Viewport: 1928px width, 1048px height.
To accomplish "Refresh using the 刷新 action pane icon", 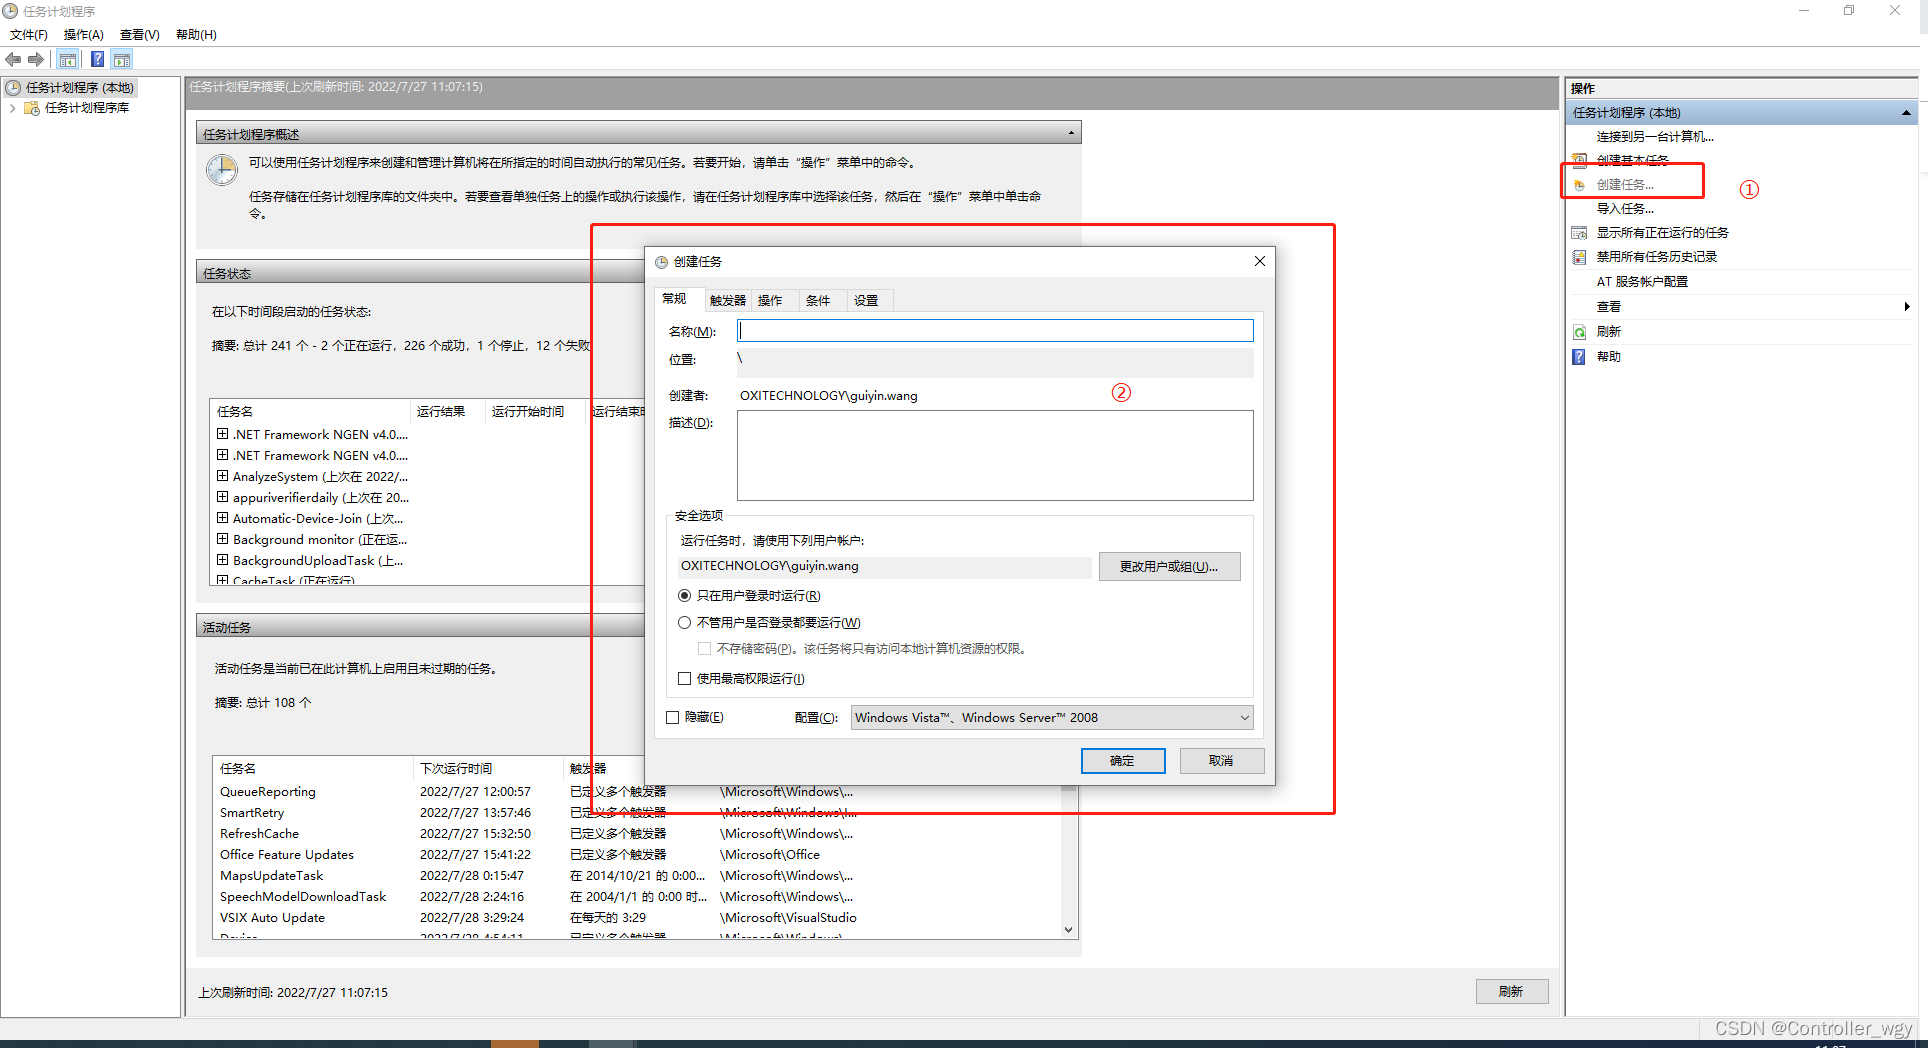I will pyautogui.click(x=1607, y=331).
